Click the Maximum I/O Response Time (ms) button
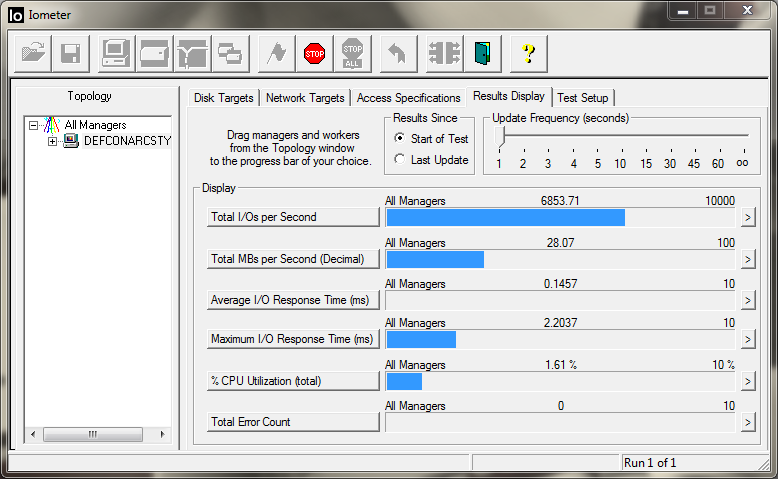 pyautogui.click(x=292, y=339)
